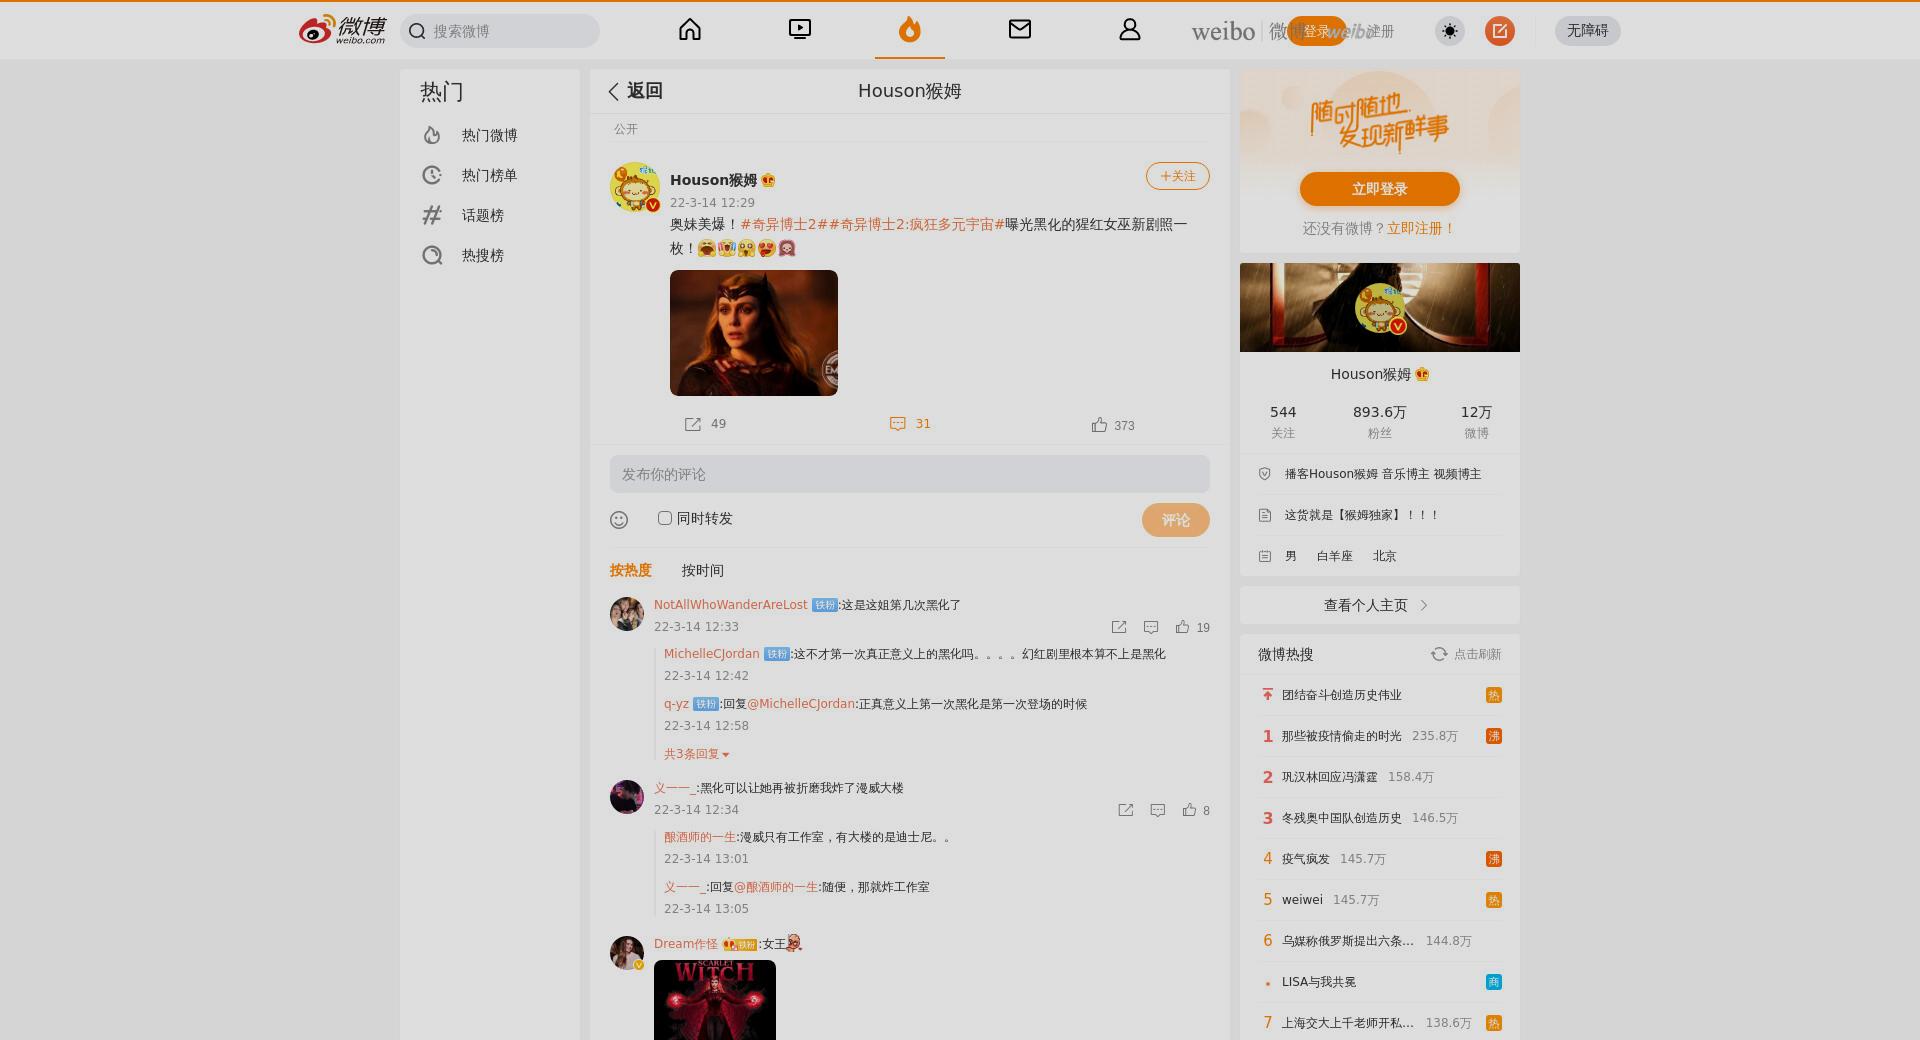This screenshot has height=1040, width=1920.
Task: Click the 登录 button in the header
Action: pyautogui.click(x=1316, y=31)
